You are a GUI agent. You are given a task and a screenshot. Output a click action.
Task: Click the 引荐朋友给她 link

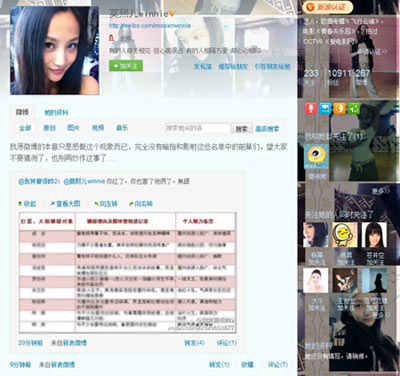(x=272, y=66)
